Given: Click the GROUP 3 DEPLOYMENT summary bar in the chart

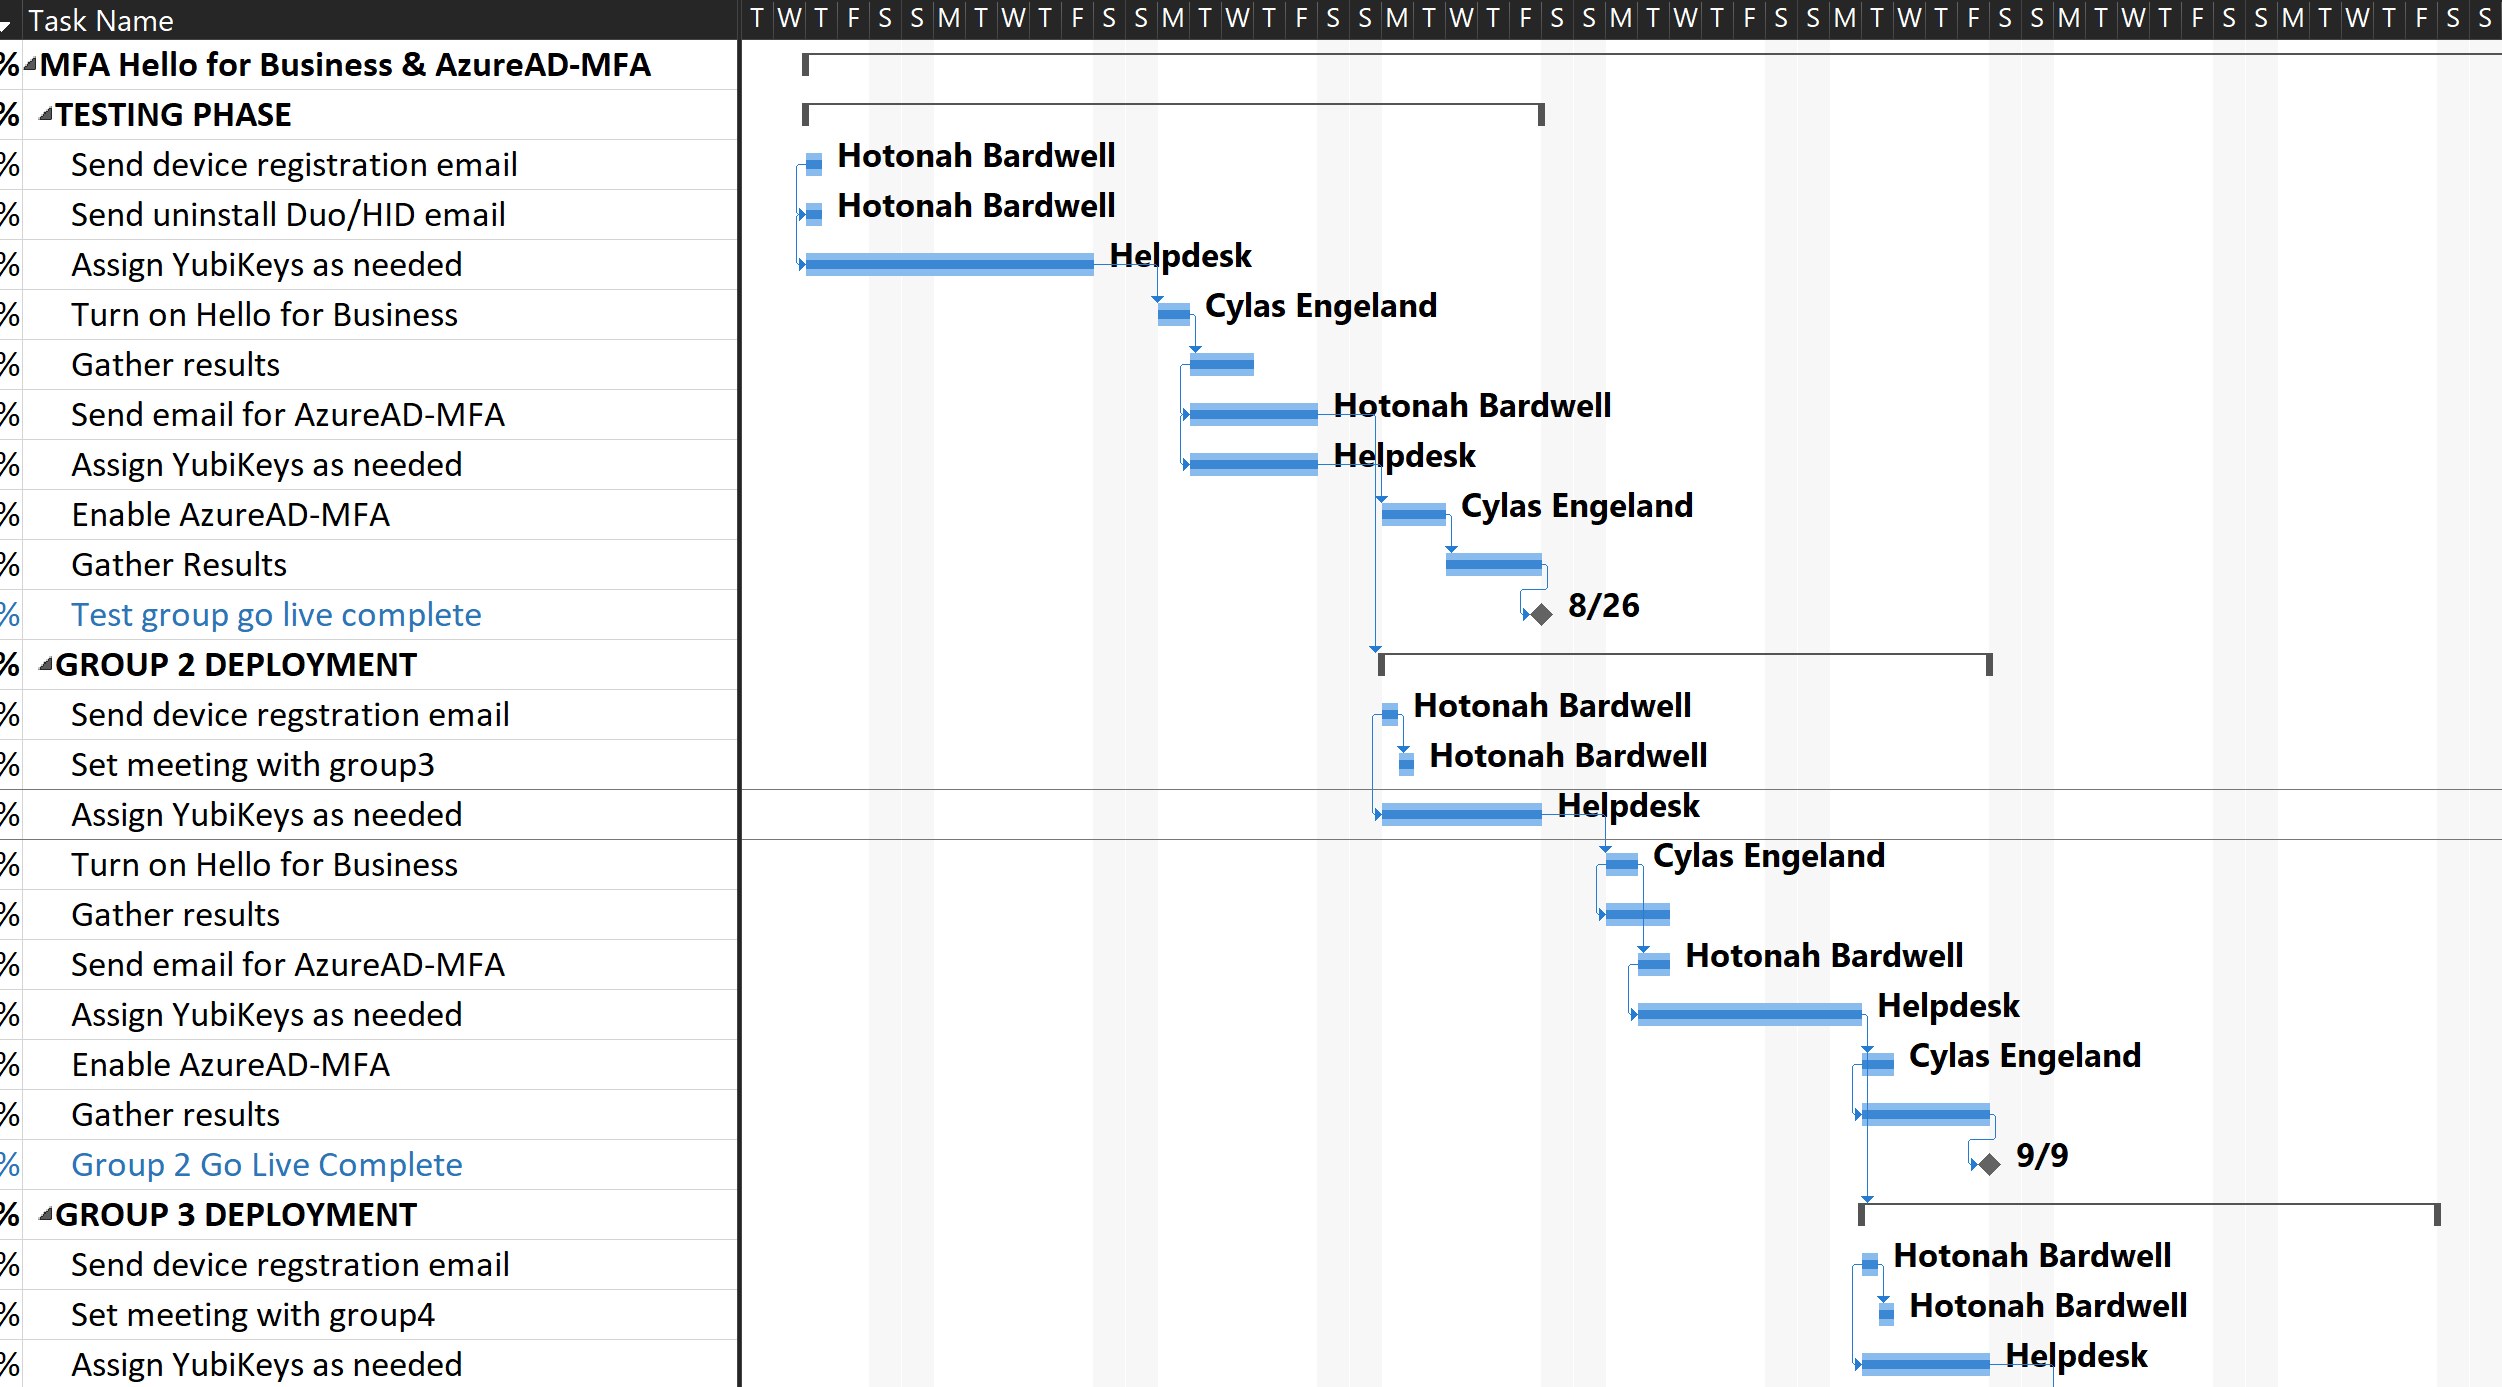Looking at the screenshot, I should (2149, 1206).
